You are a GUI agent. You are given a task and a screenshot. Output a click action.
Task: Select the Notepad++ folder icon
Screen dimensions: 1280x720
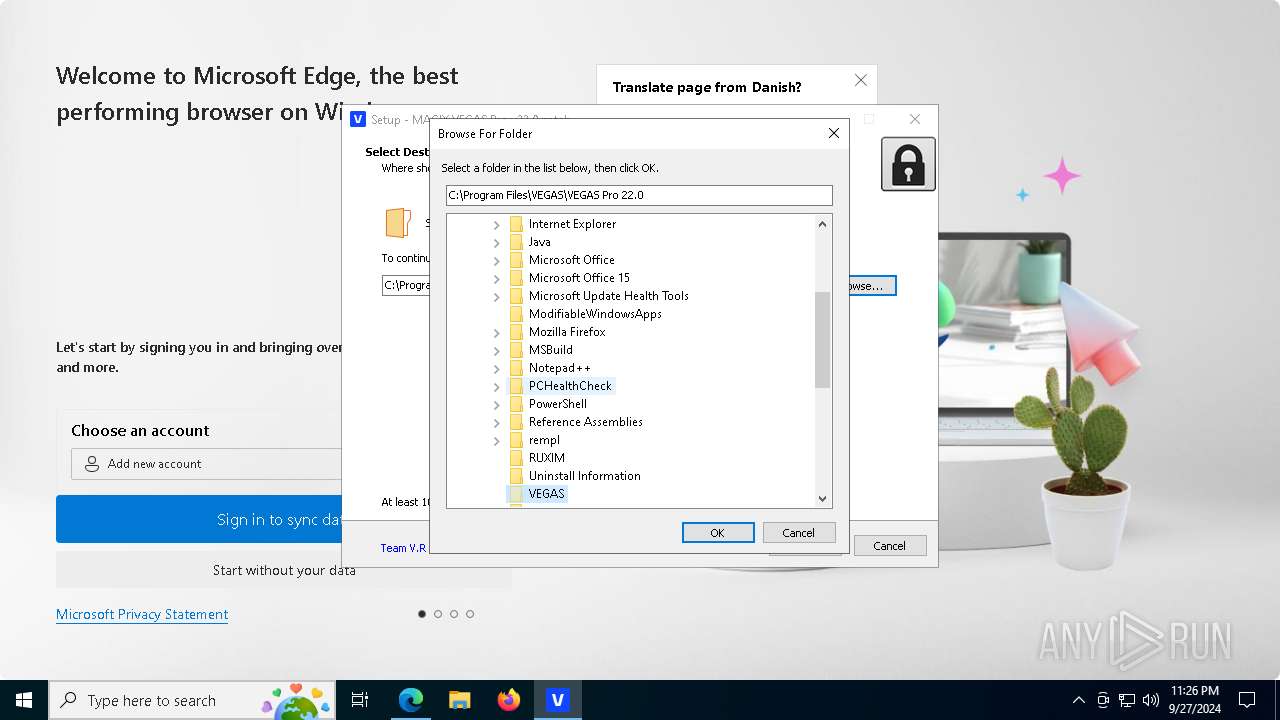[x=516, y=368]
